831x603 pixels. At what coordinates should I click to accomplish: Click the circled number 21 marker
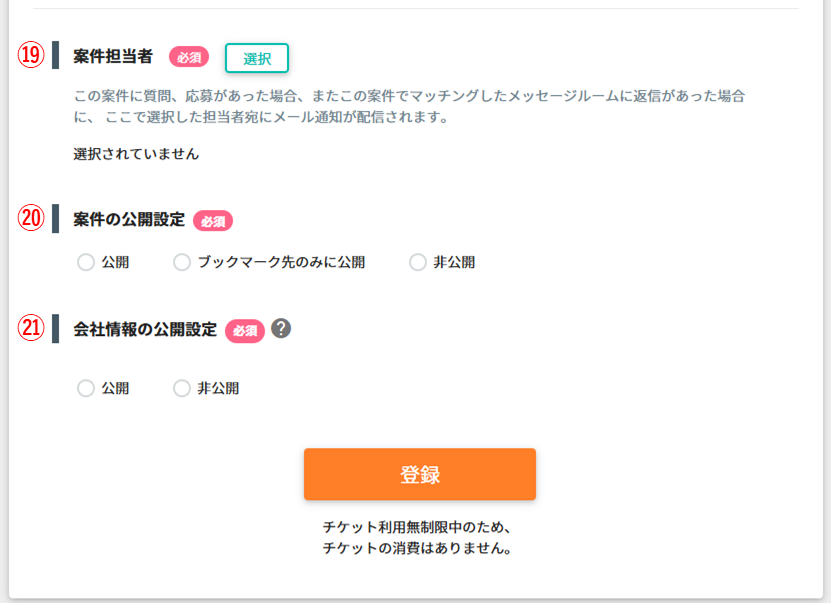[31, 327]
